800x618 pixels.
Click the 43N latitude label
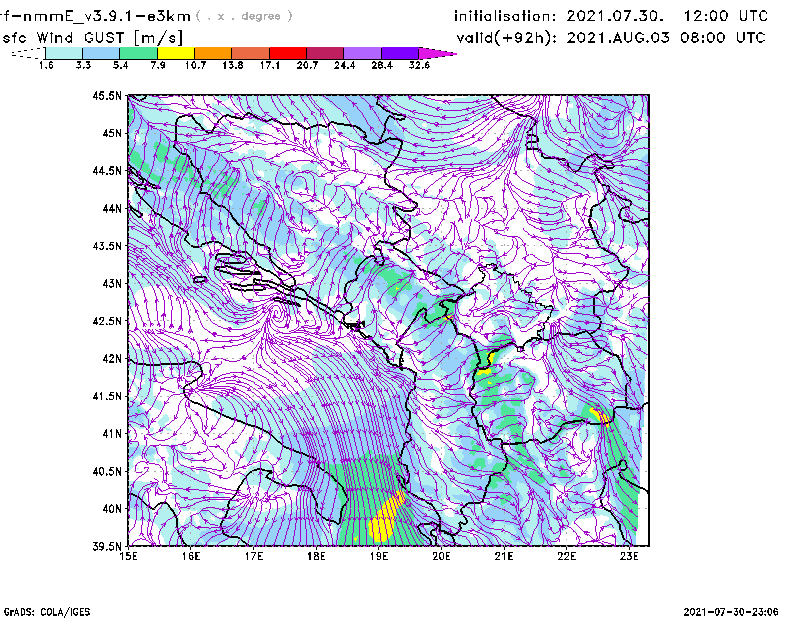(x=112, y=283)
